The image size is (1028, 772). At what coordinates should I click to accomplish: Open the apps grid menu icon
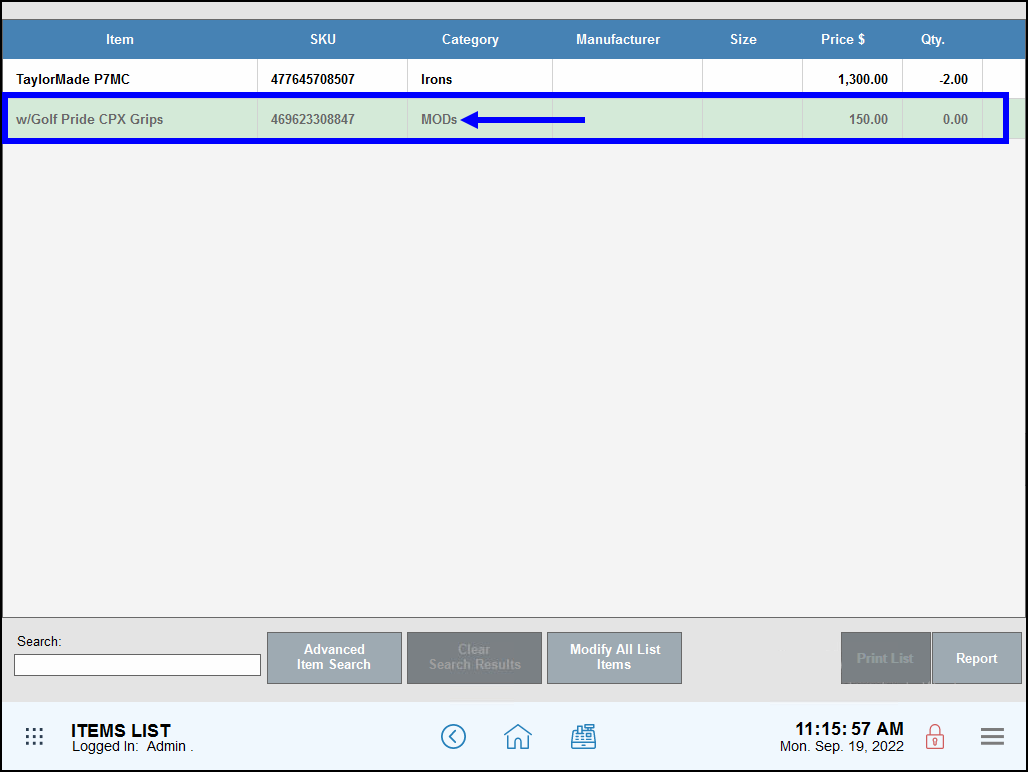tap(34, 737)
